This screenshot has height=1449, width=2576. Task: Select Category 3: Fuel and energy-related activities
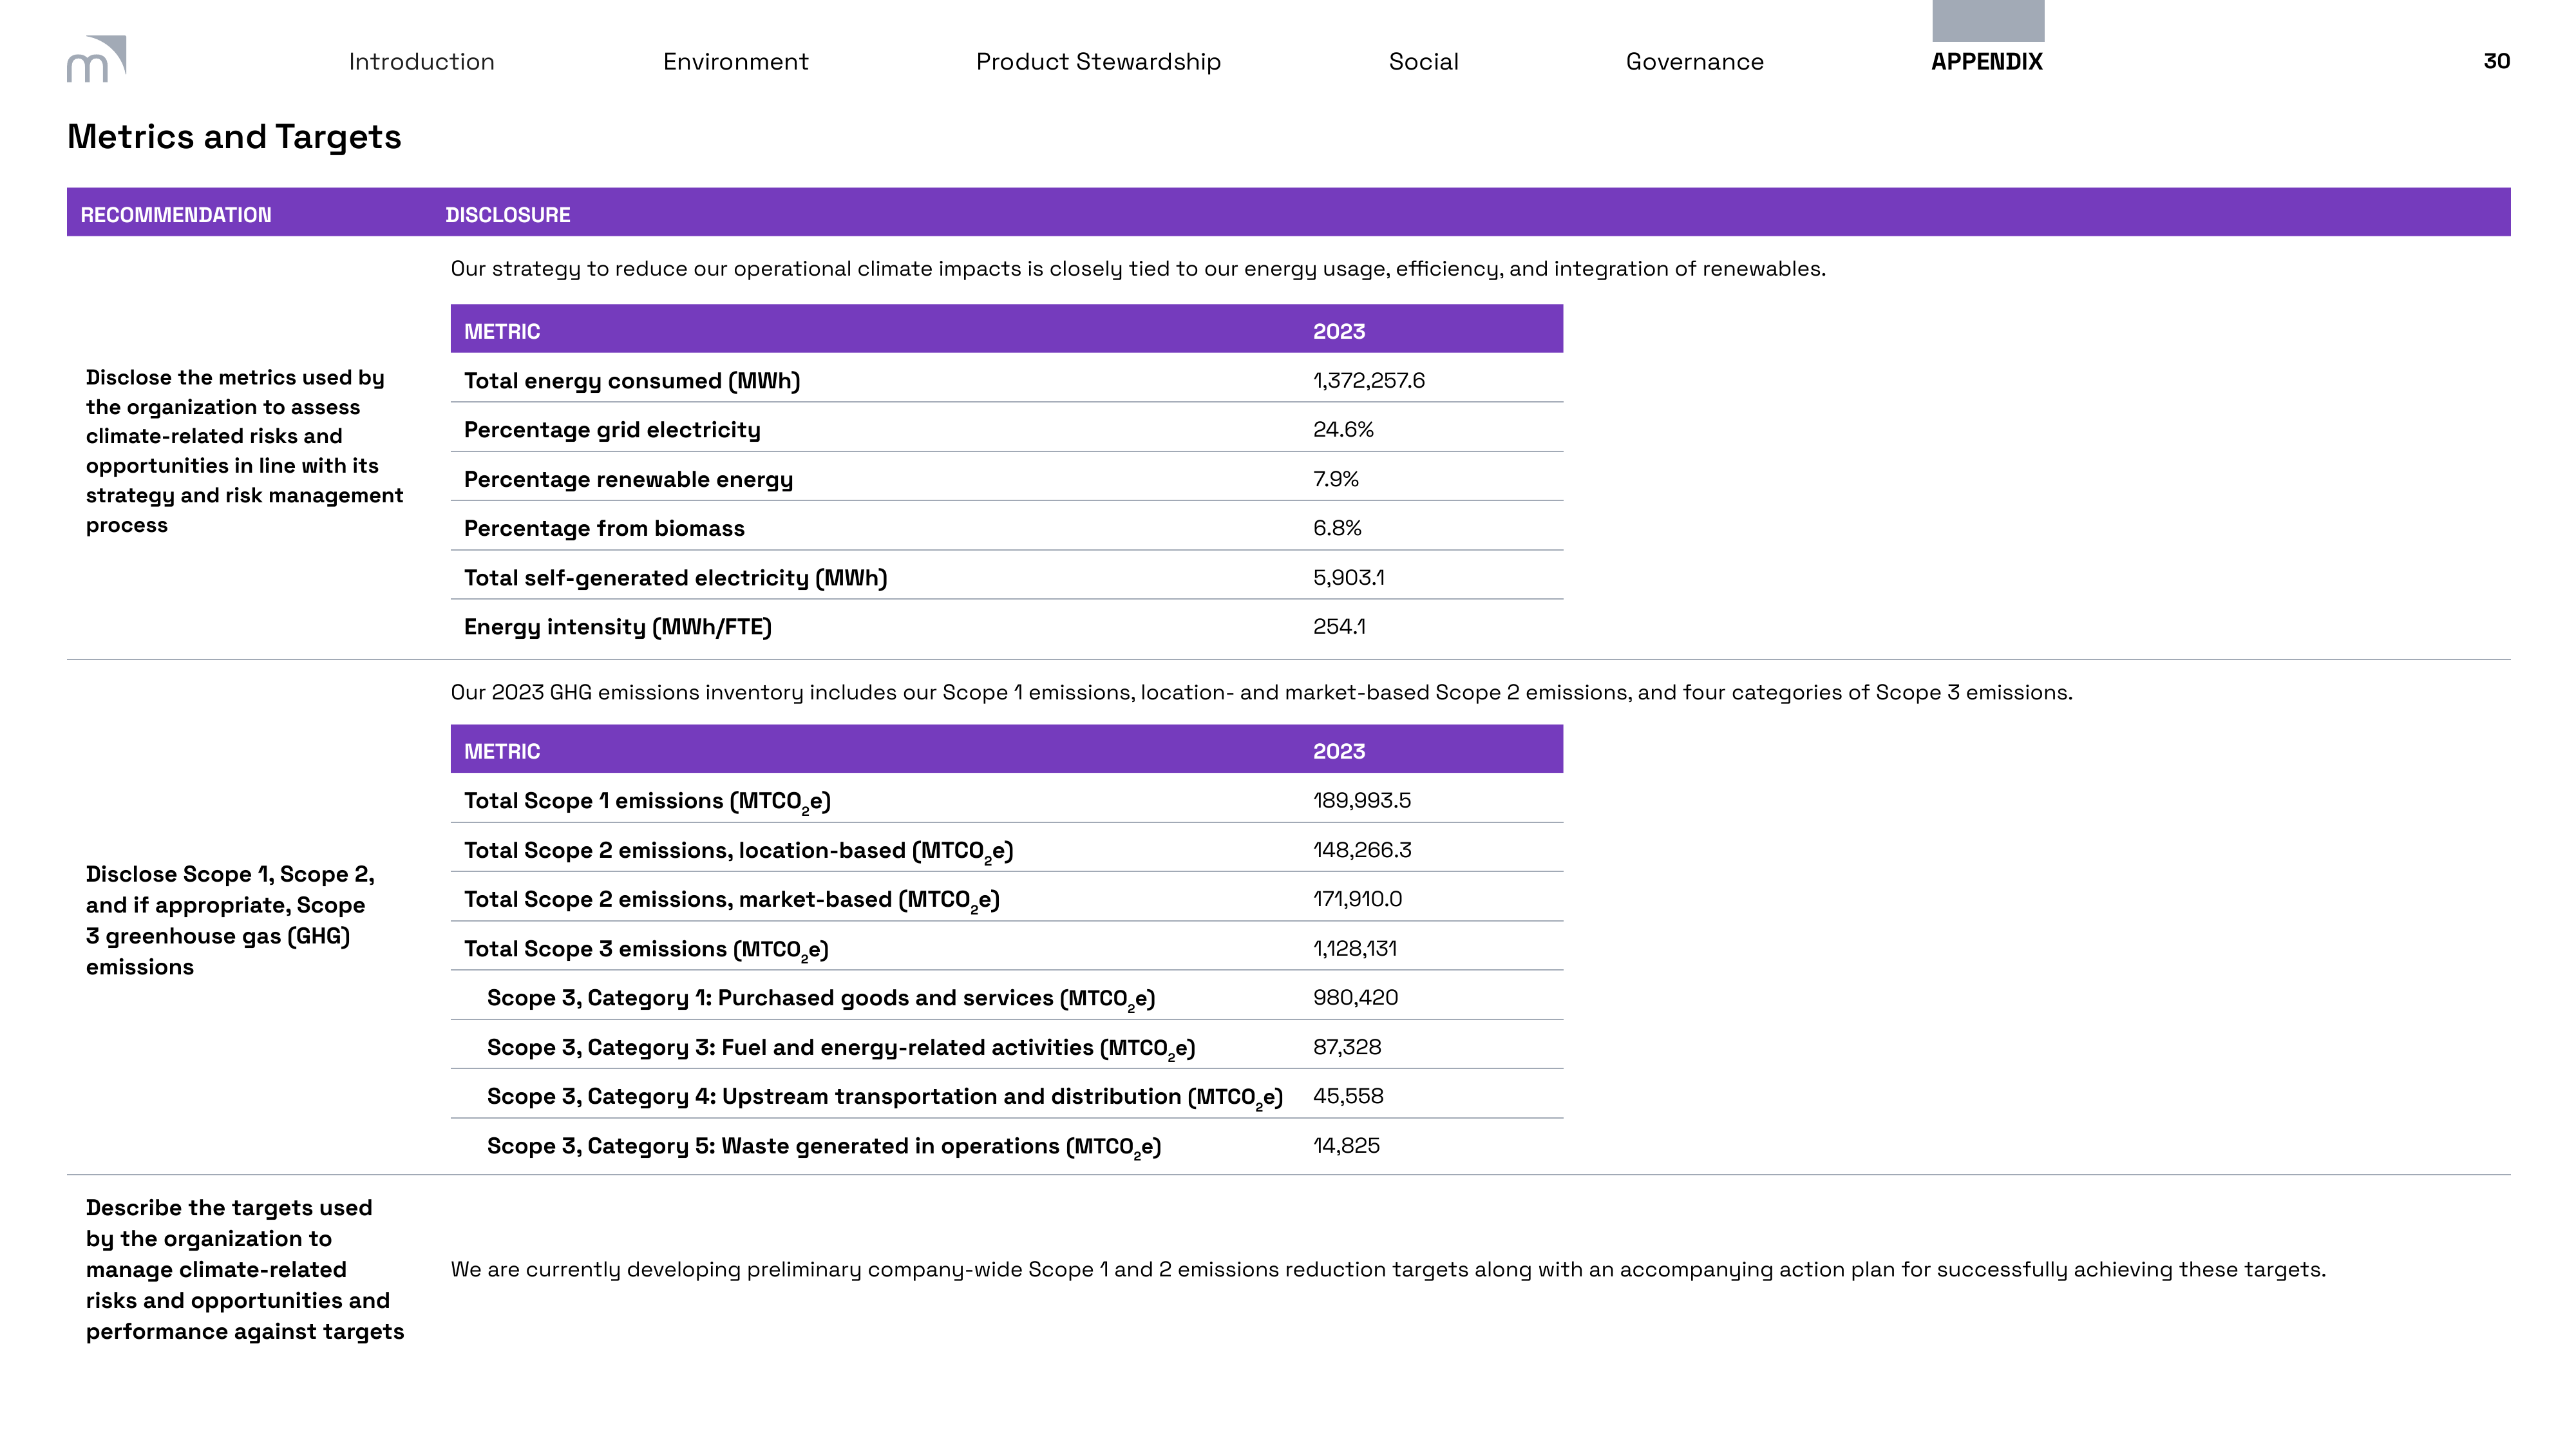coord(841,1048)
